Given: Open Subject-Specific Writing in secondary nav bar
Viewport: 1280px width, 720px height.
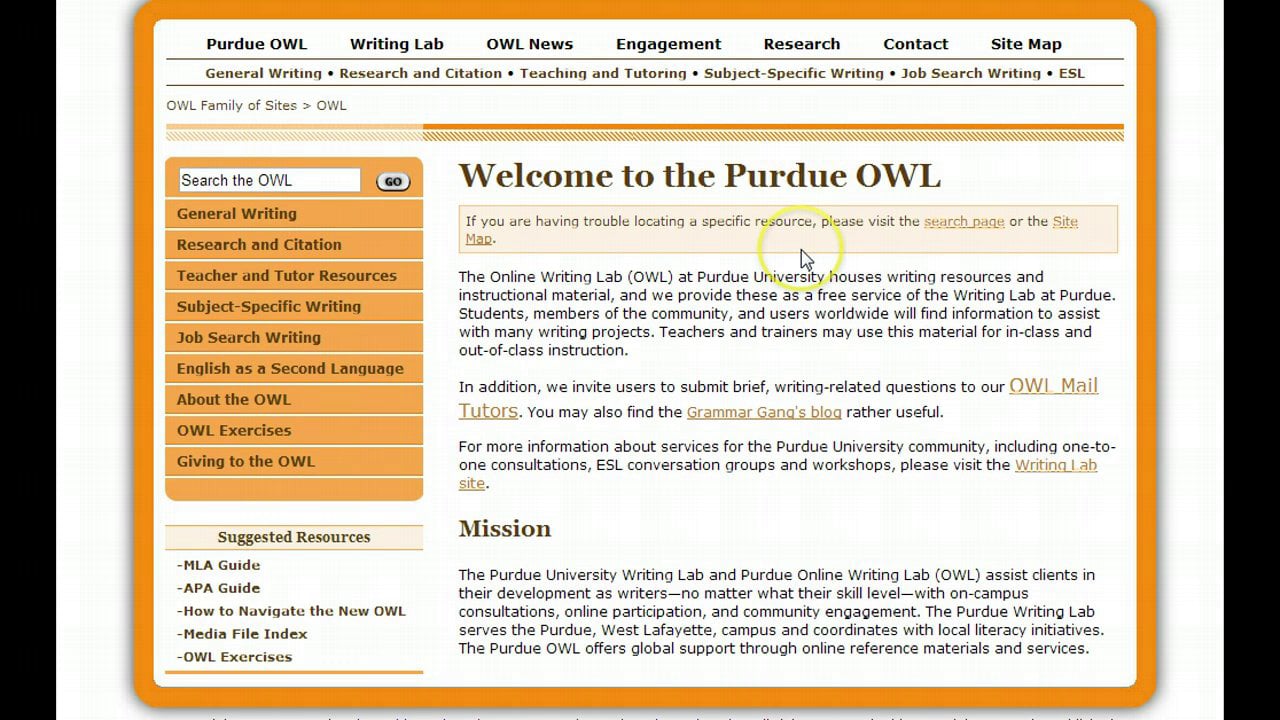Looking at the screenshot, I should pos(794,73).
